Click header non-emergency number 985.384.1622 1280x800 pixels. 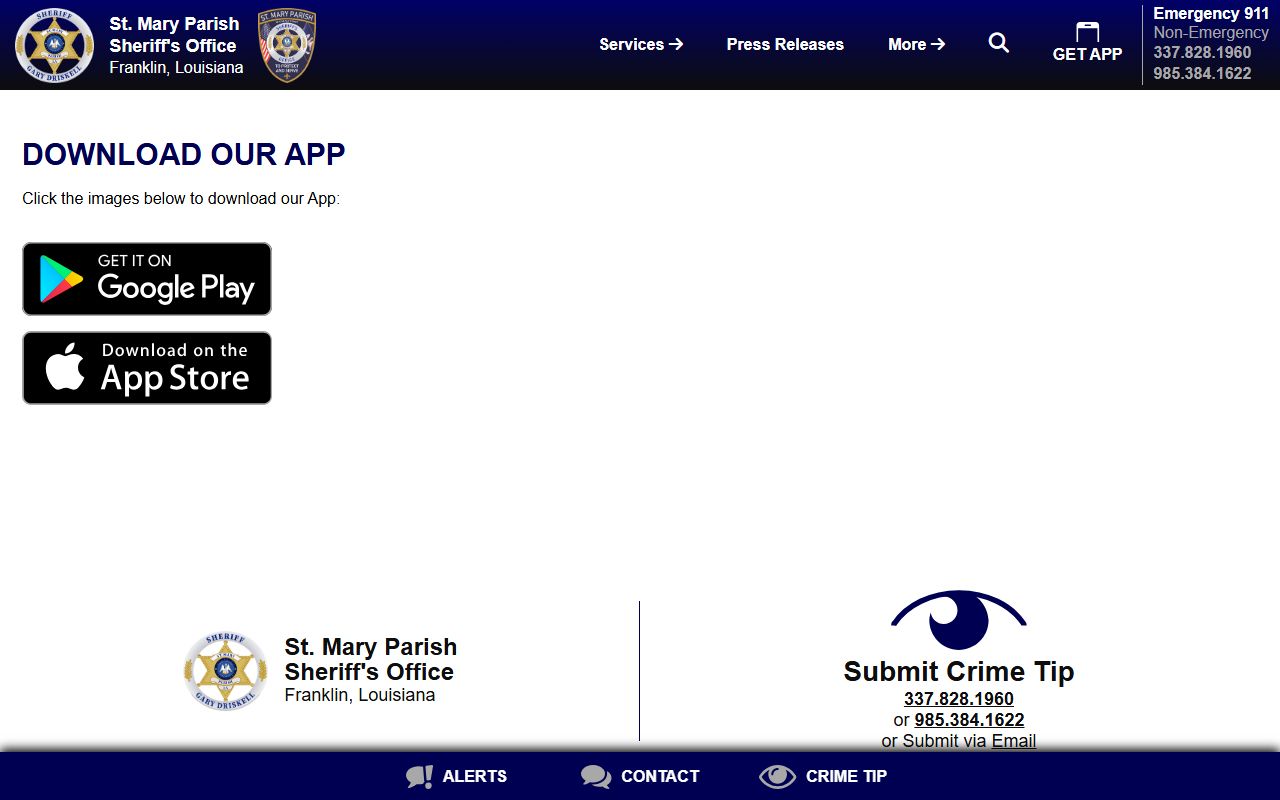[1202, 73]
